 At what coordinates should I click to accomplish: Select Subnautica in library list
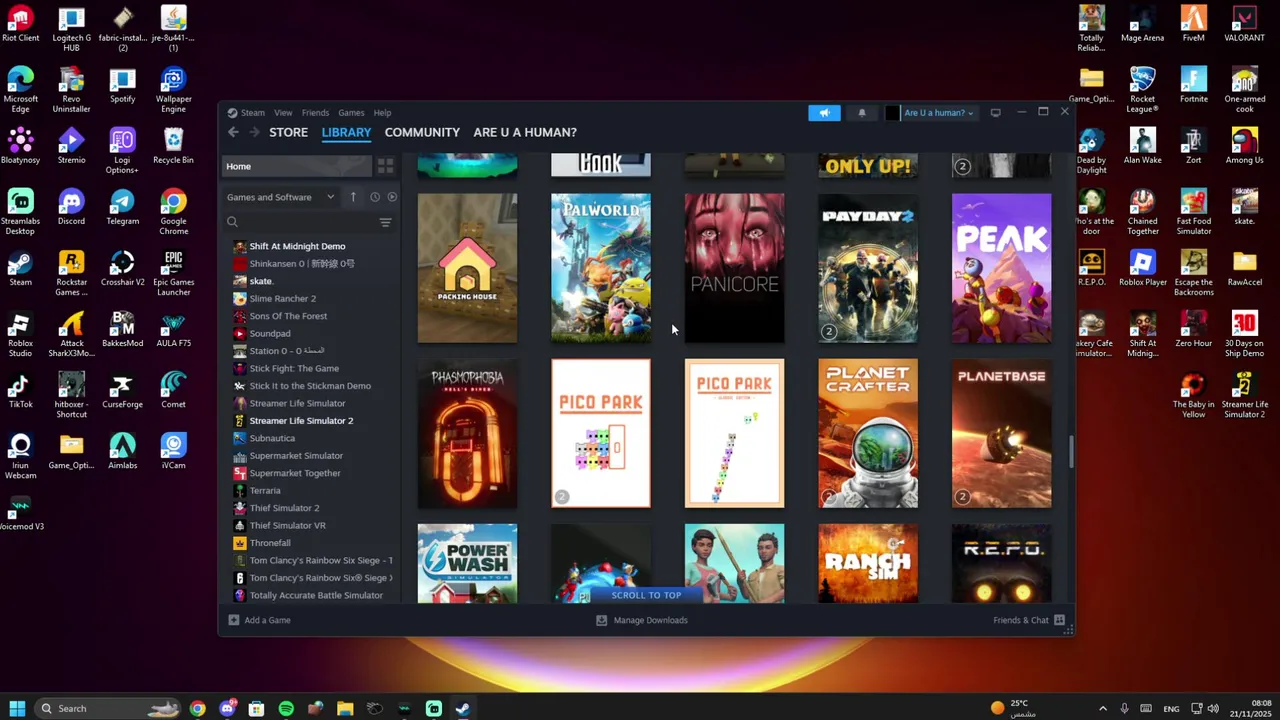[272, 438]
